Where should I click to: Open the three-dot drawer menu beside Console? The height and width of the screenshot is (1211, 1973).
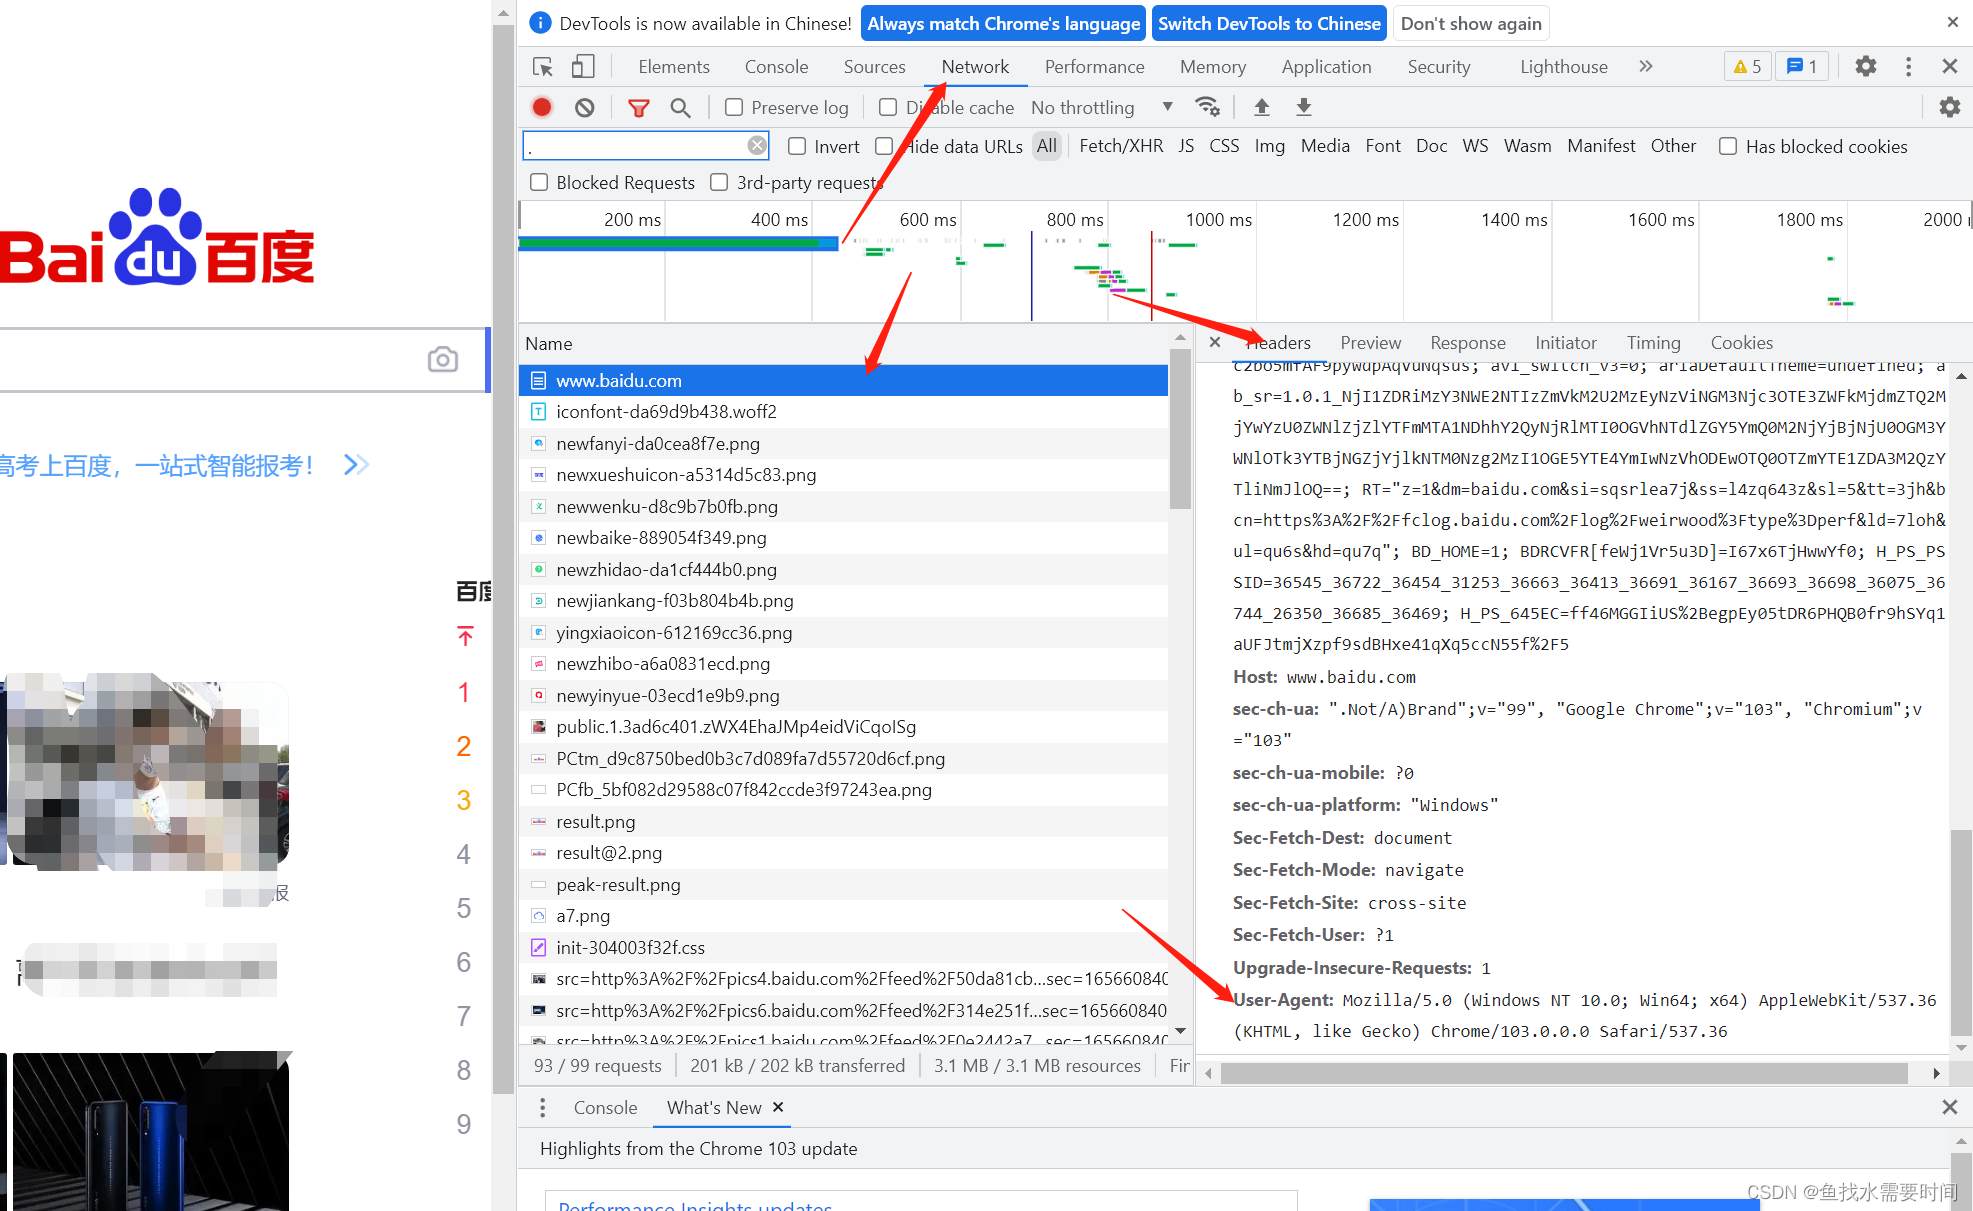pyautogui.click(x=543, y=1107)
